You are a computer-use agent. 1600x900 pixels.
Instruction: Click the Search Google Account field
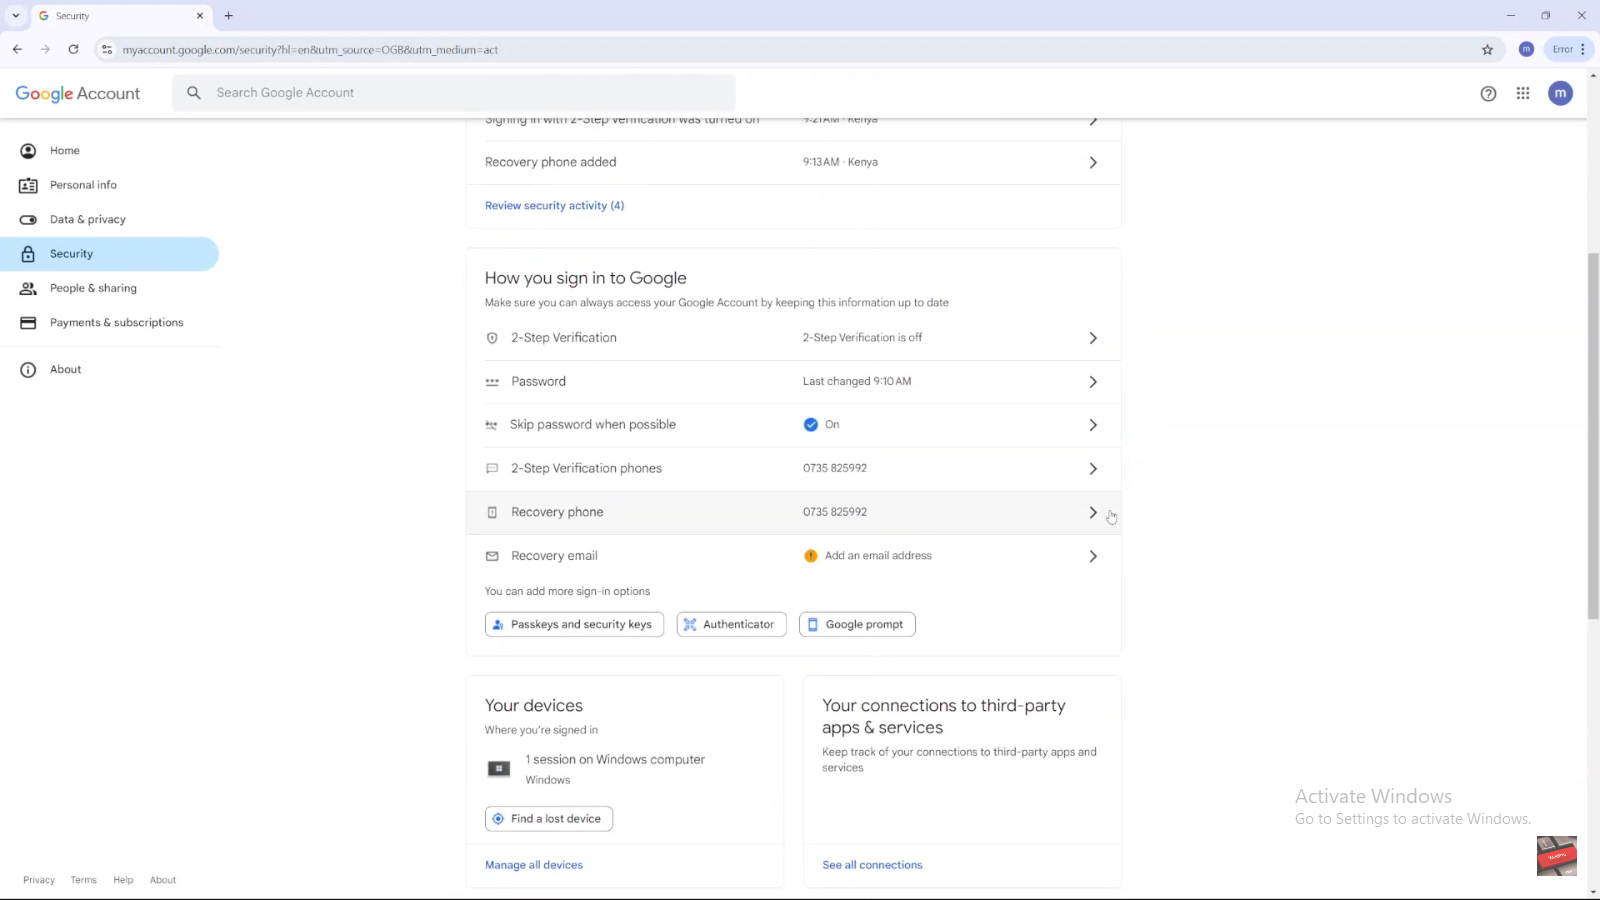click(454, 93)
